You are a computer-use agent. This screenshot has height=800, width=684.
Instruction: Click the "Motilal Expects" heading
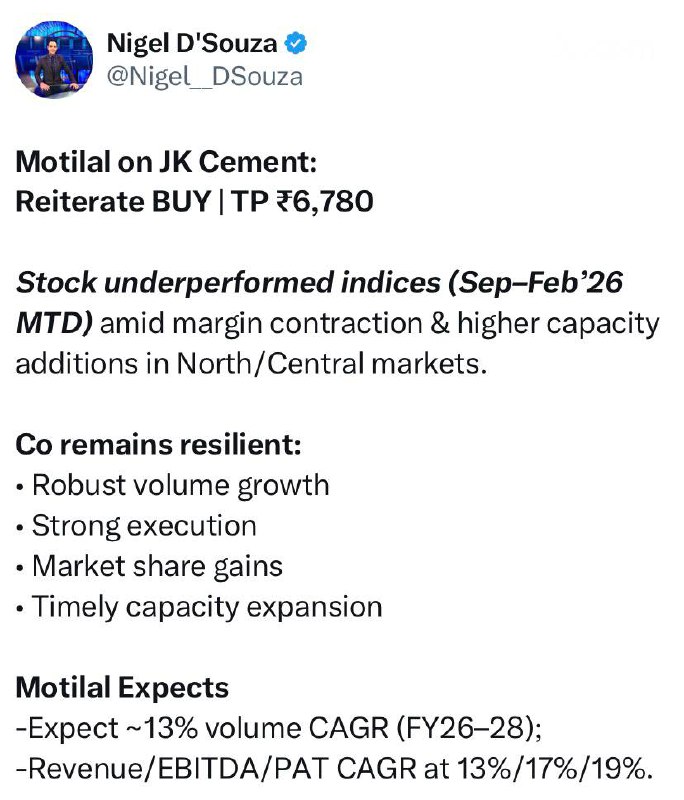(x=122, y=688)
